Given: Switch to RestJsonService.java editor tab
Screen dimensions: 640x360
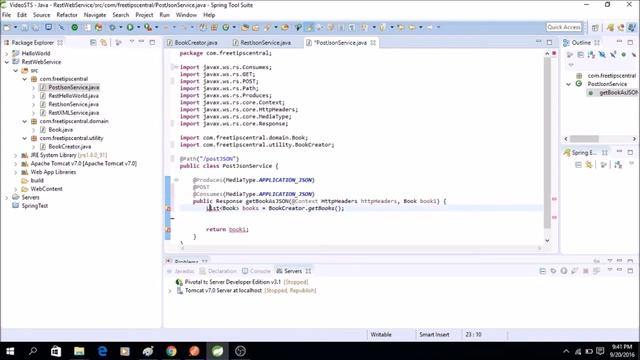Looking at the screenshot, I should pyautogui.click(x=262, y=42).
